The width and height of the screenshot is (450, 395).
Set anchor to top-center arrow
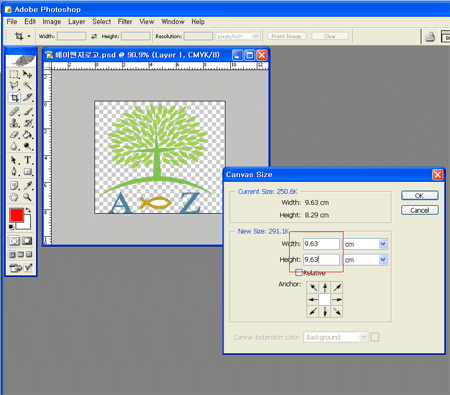click(325, 287)
